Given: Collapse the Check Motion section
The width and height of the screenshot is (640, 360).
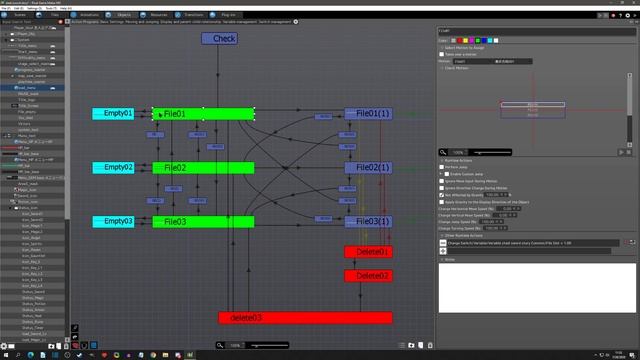Looking at the screenshot, I should point(442,68).
